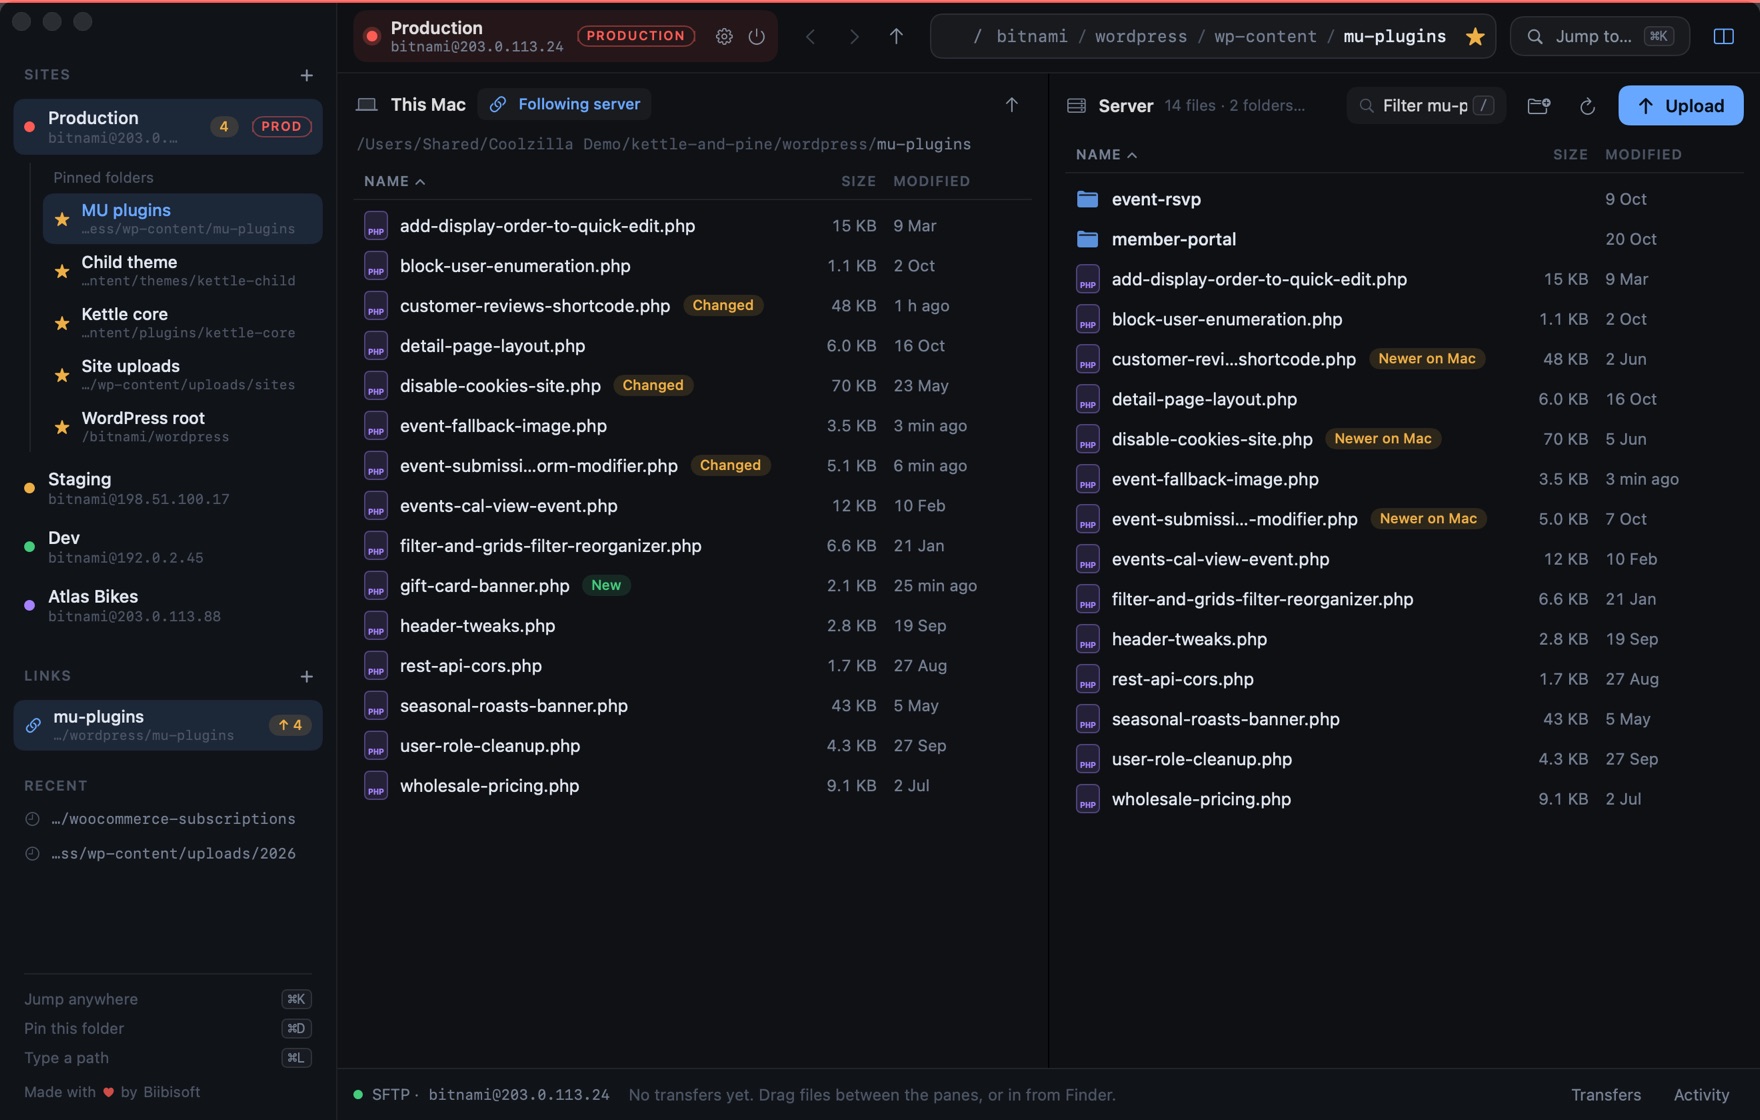
Task: Switch to the Staging site
Action: [x=168, y=488]
